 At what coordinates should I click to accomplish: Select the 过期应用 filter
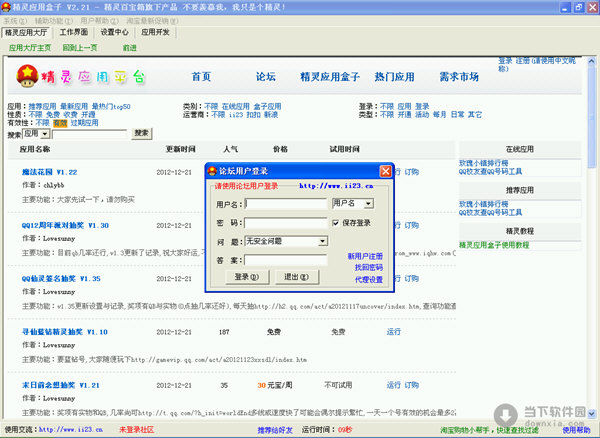[85, 123]
